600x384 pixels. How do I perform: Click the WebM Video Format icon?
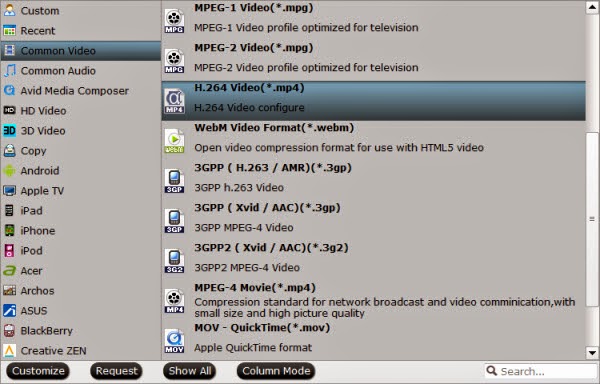[x=174, y=141]
